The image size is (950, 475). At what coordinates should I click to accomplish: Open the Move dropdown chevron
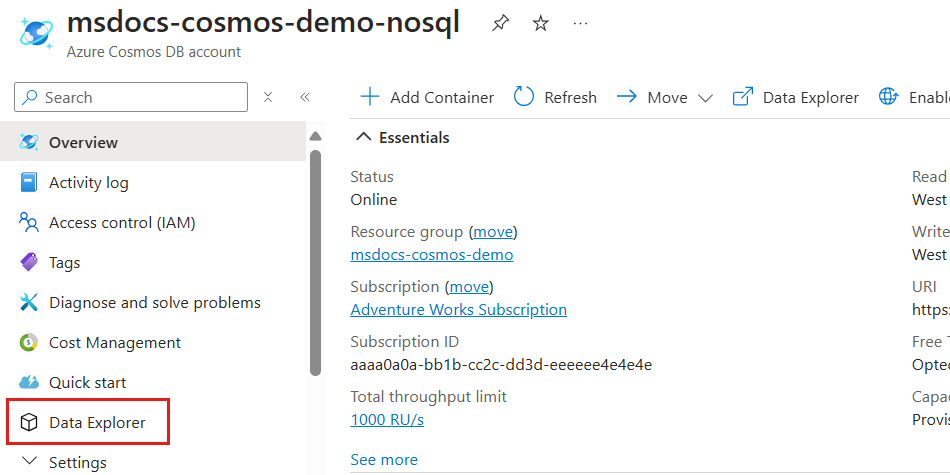pos(705,98)
